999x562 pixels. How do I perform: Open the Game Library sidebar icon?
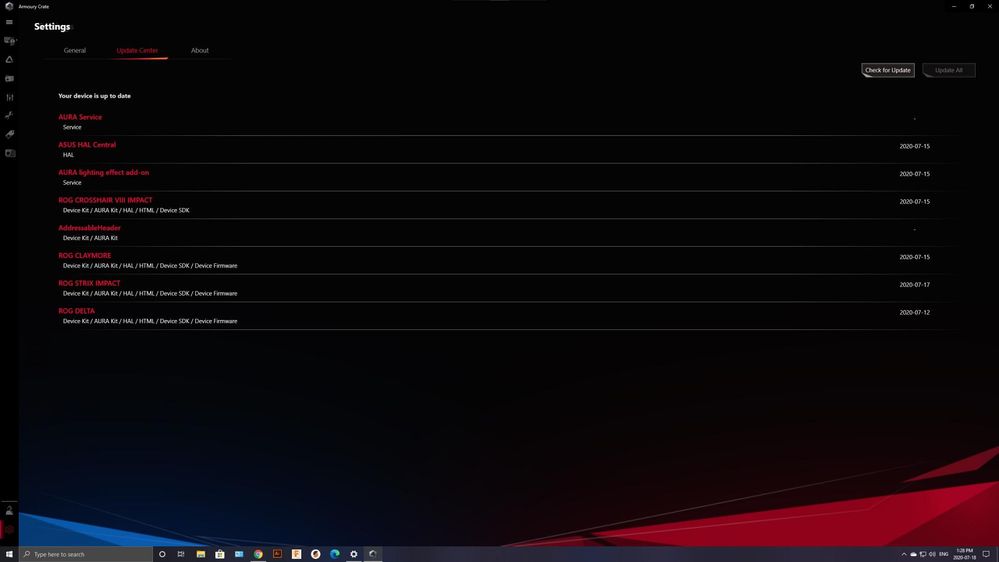tap(9, 78)
